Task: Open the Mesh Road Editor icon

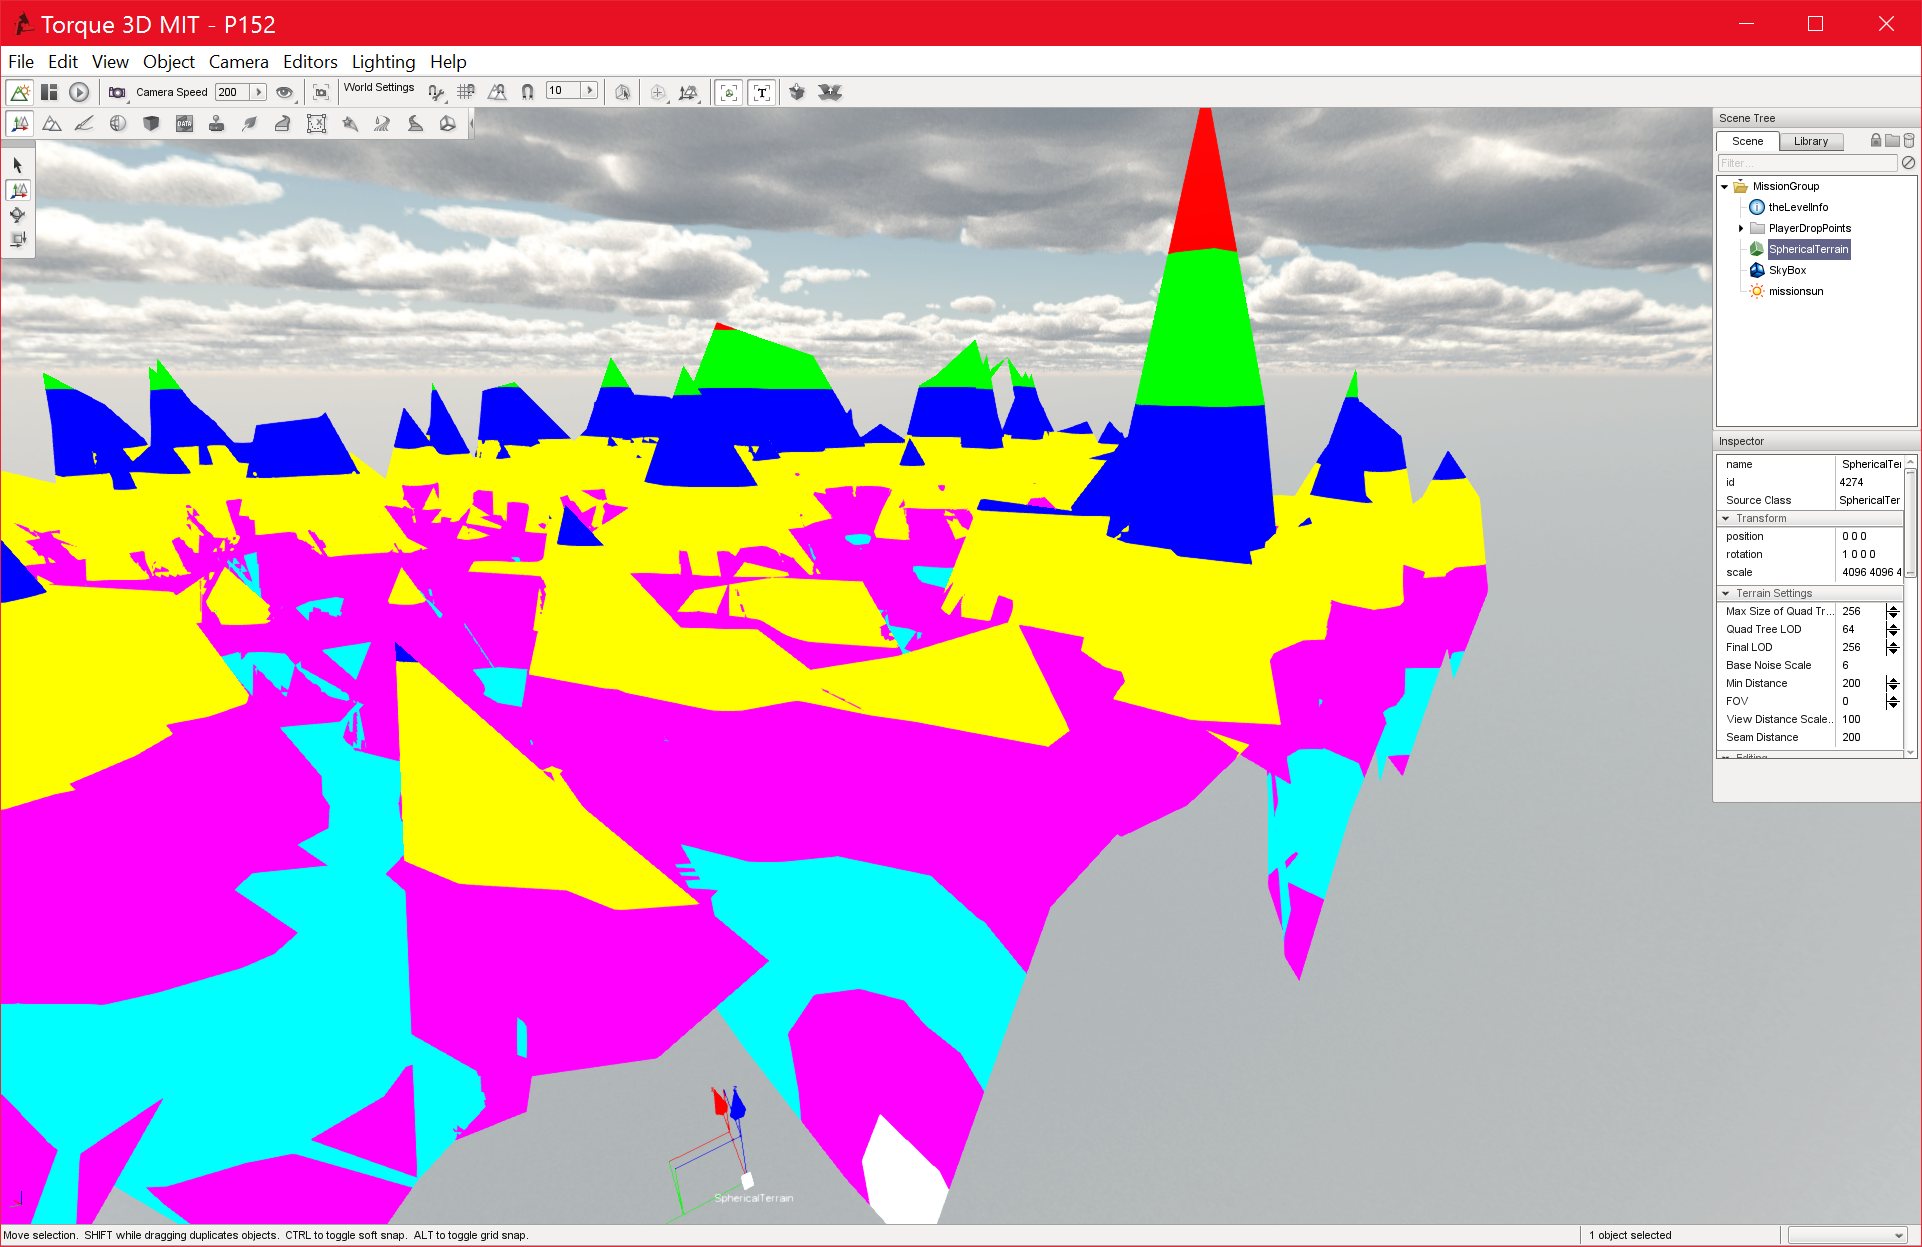Action: pyautogui.click(x=283, y=124)
